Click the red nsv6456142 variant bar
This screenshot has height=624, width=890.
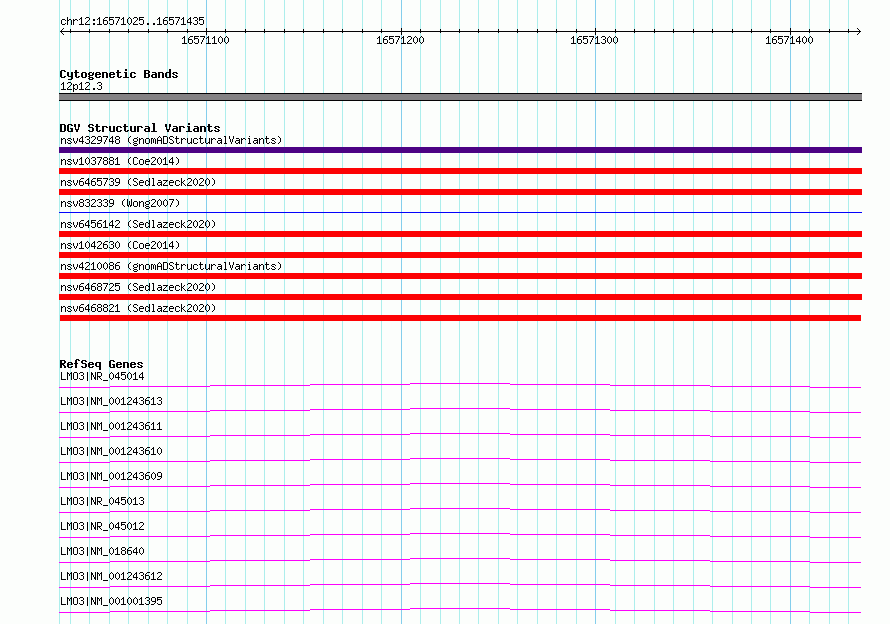point(460,234)
